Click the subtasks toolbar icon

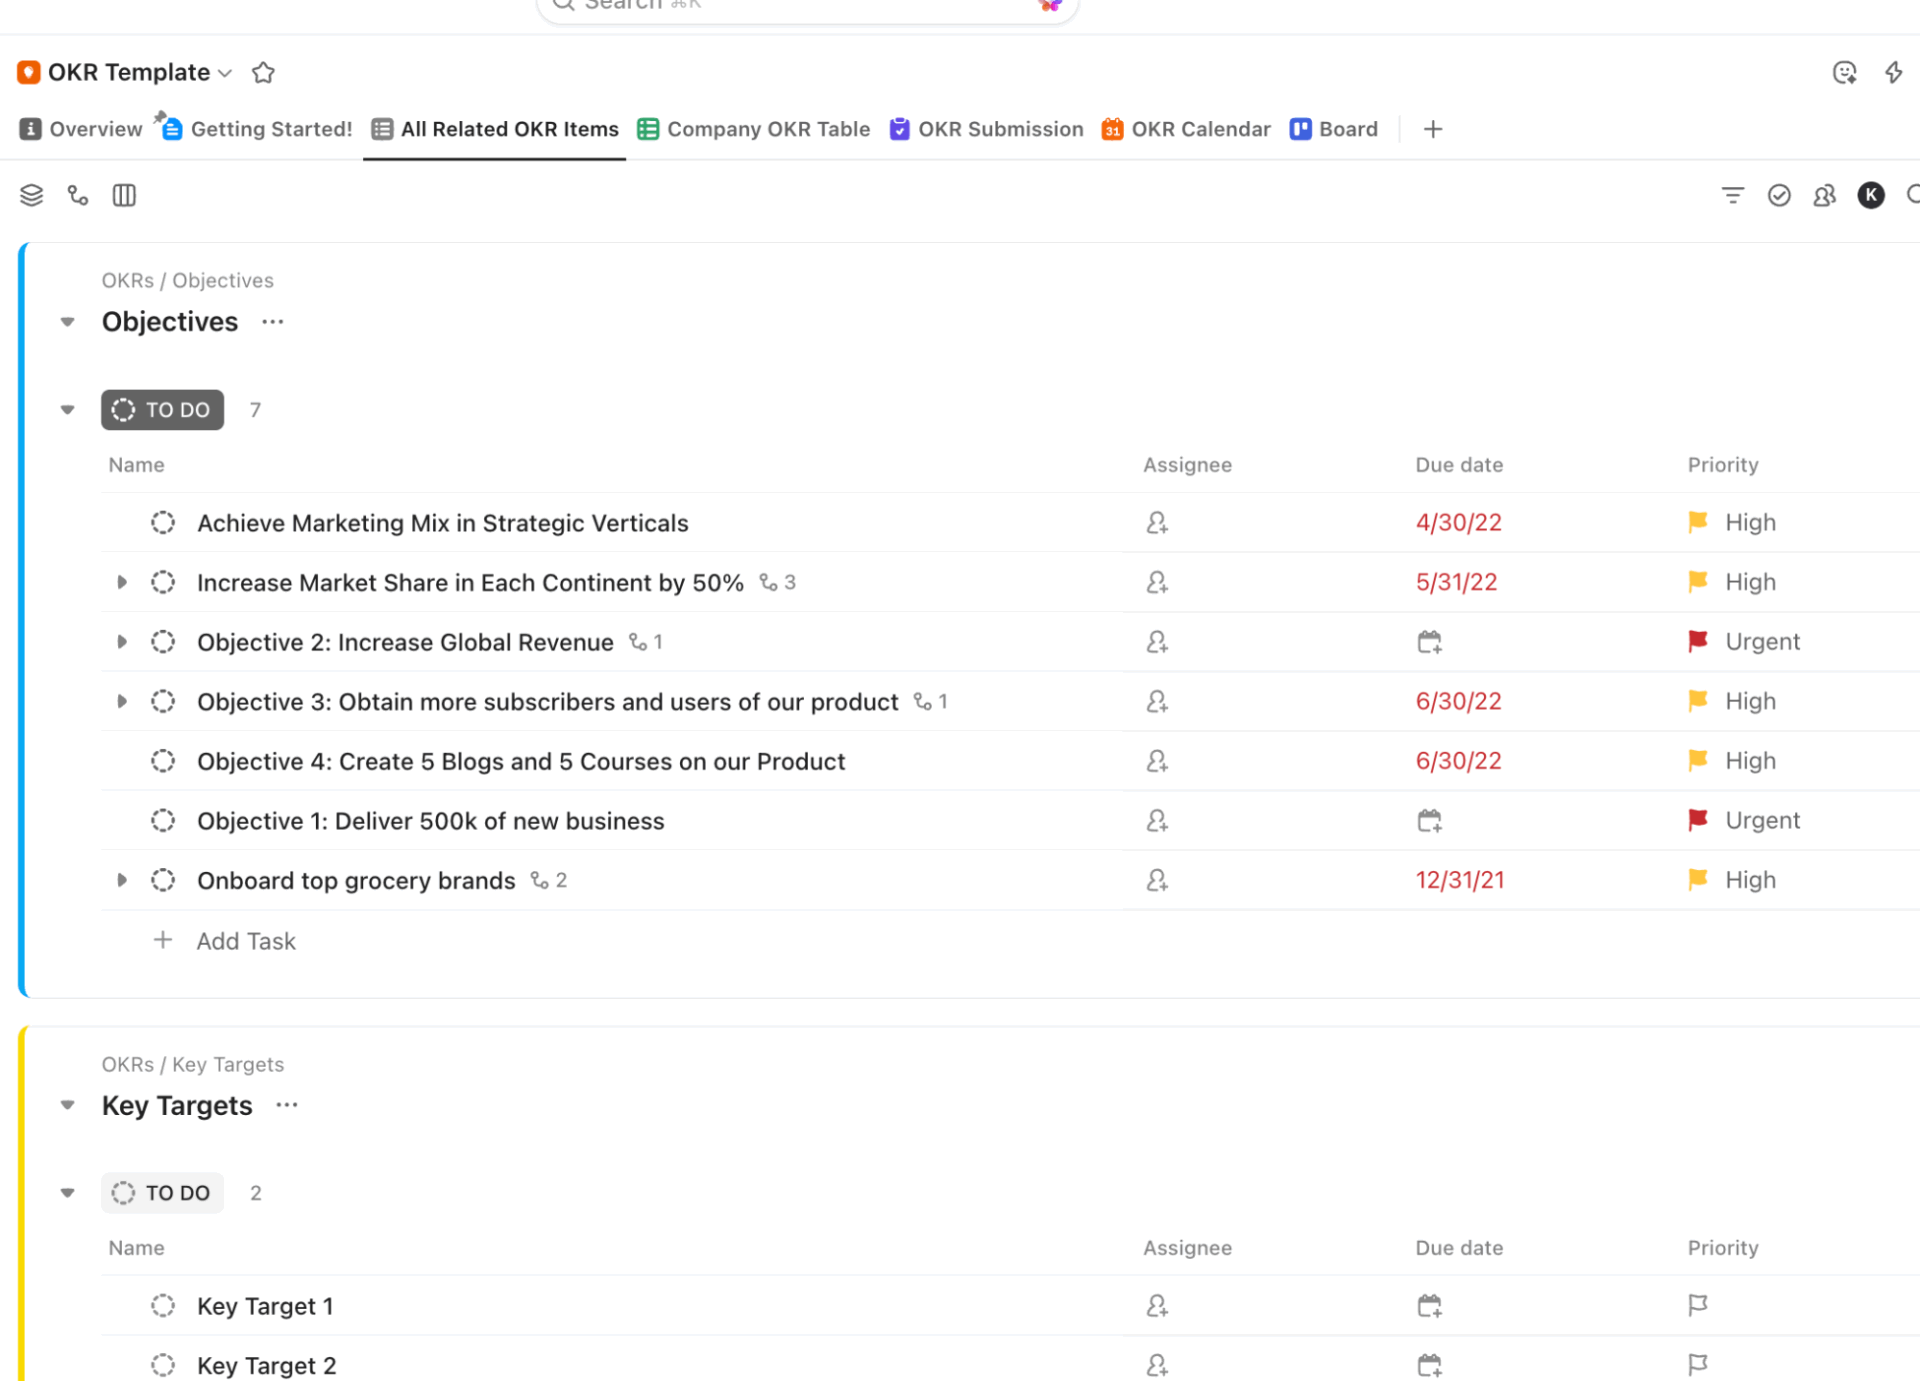coord(78,195)
